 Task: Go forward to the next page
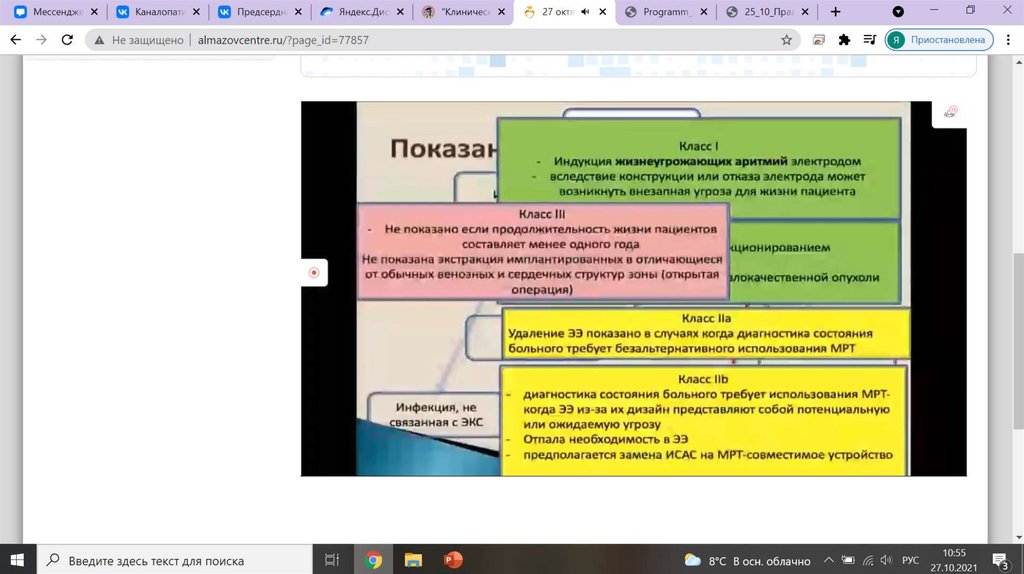pyautogui.click(x=41, y=40)
